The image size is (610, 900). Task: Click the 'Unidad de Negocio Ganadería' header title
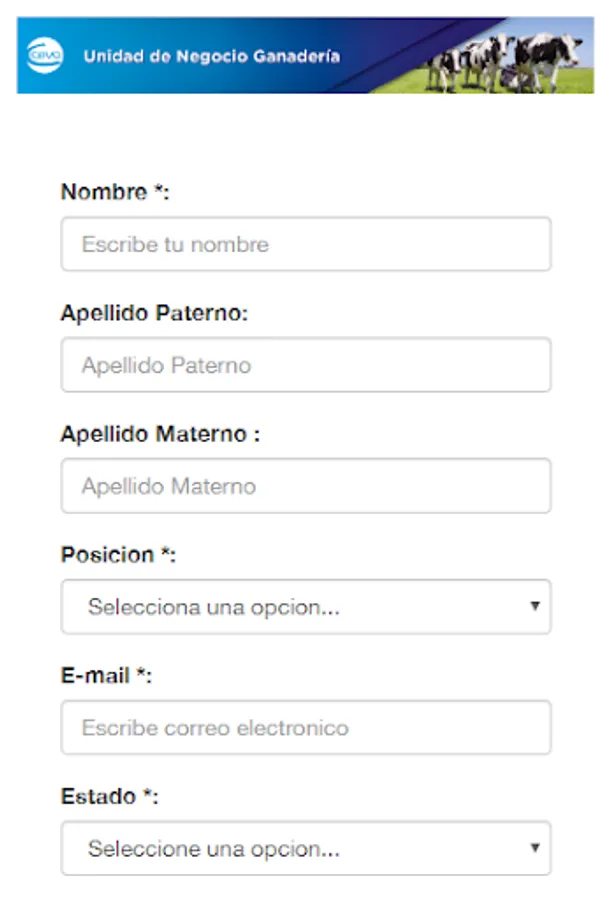click(x=211, y=56)
